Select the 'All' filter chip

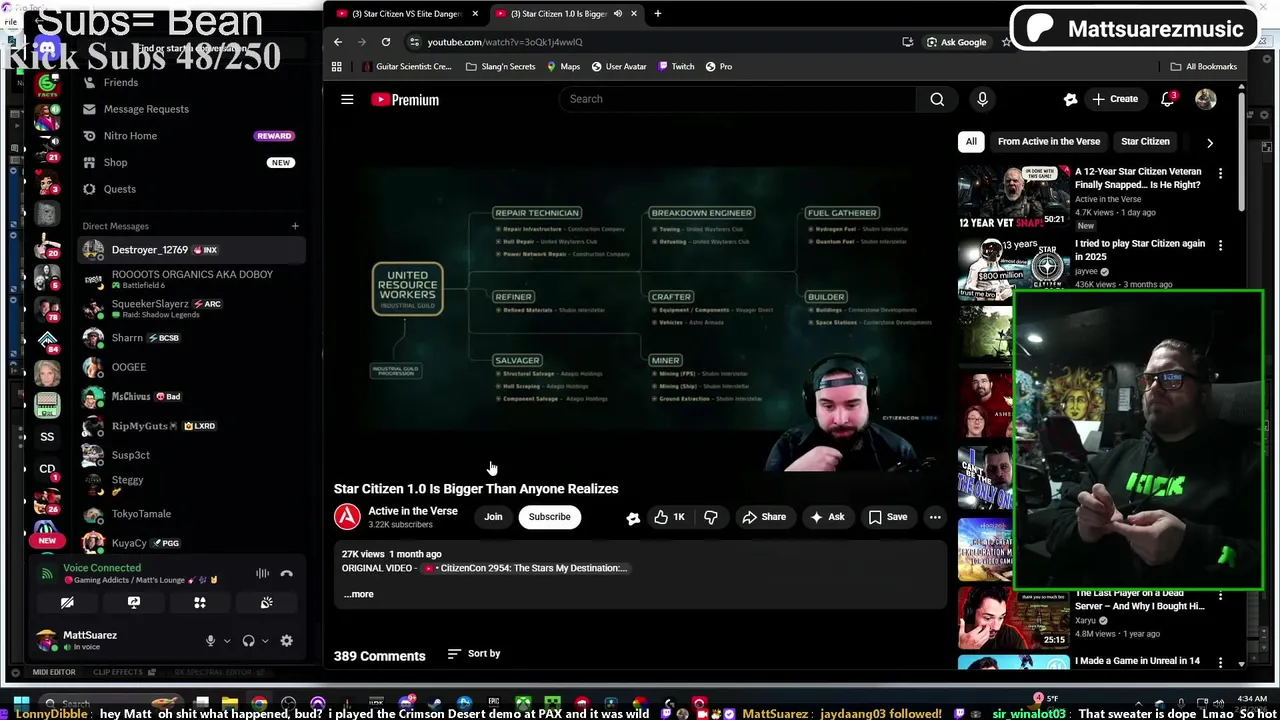pyautogui.click(x=971, y=142)
